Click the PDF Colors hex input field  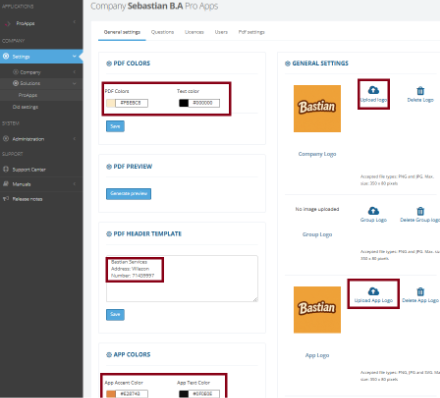point(132,103)
